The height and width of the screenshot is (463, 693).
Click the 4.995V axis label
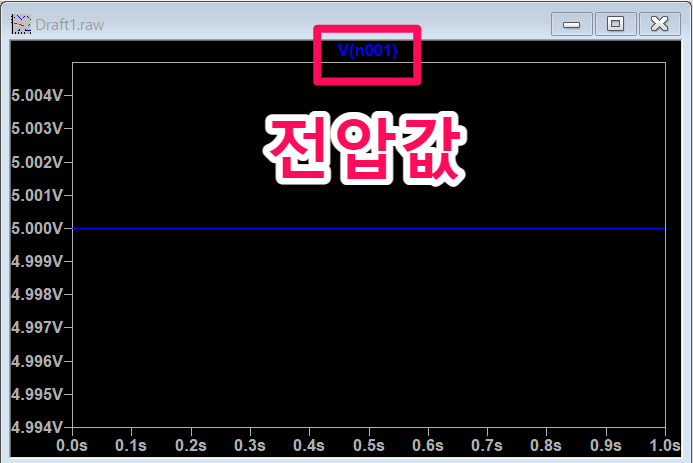click(x=37, y=394)
